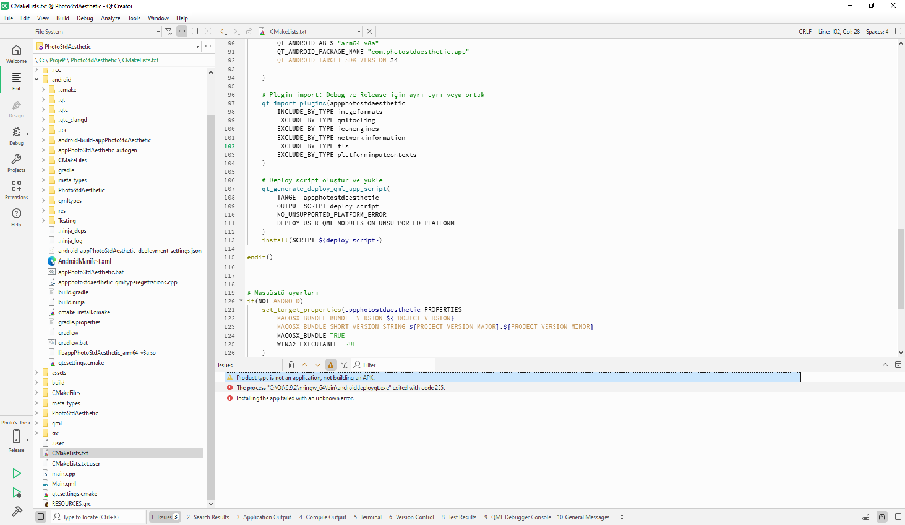Switch to the Terminal tab
This screenshot has width=905, height=525.
(x=368, y=517)
